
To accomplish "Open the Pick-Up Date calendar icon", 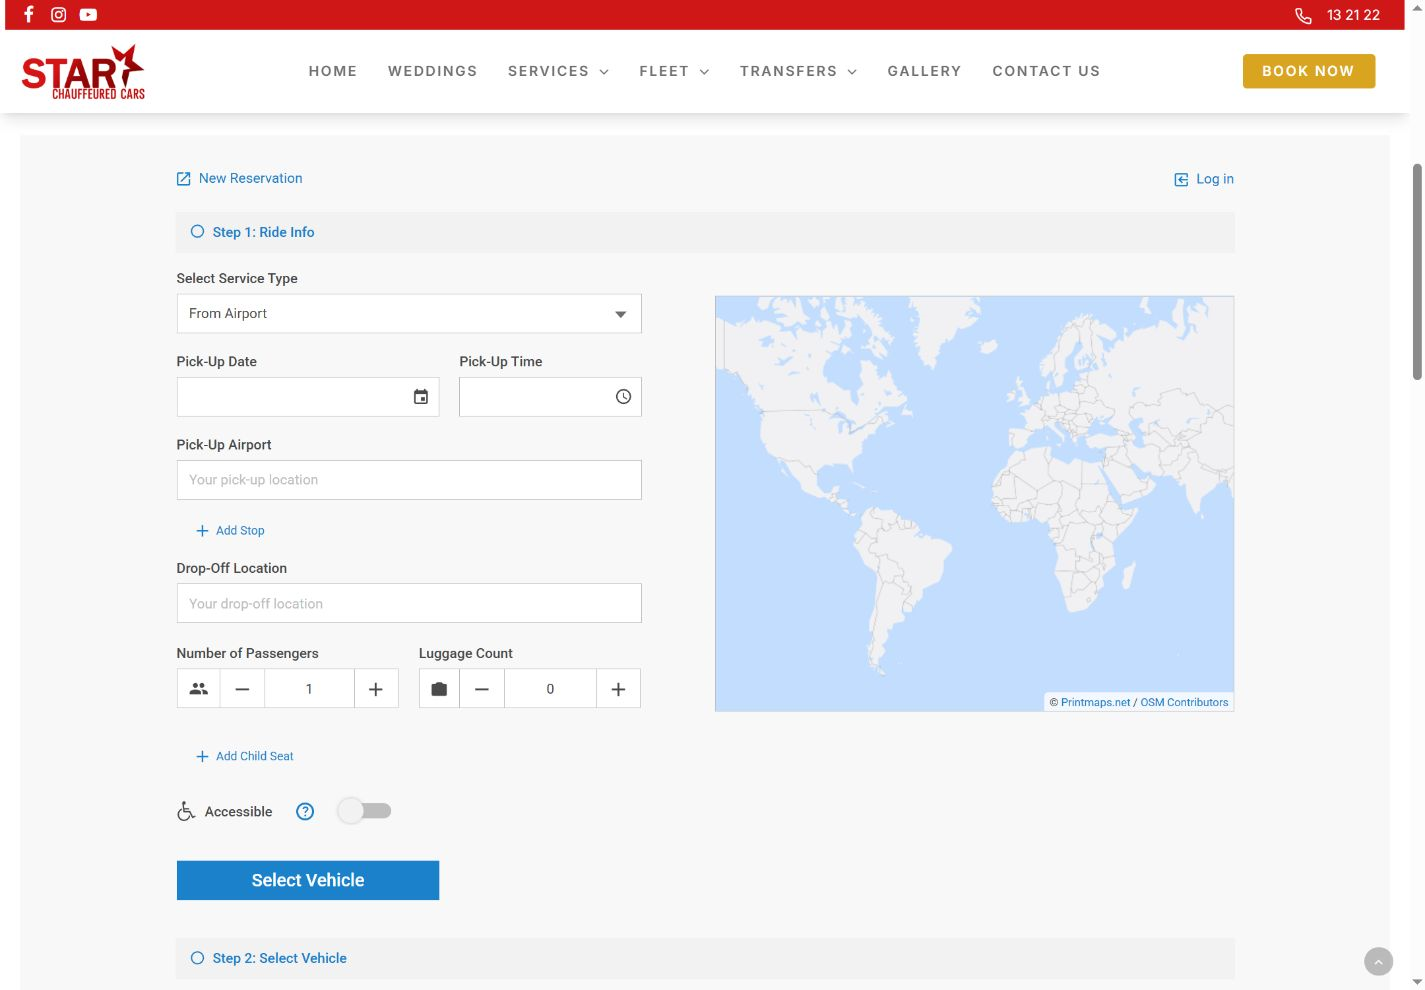I will tap(421, 397).
